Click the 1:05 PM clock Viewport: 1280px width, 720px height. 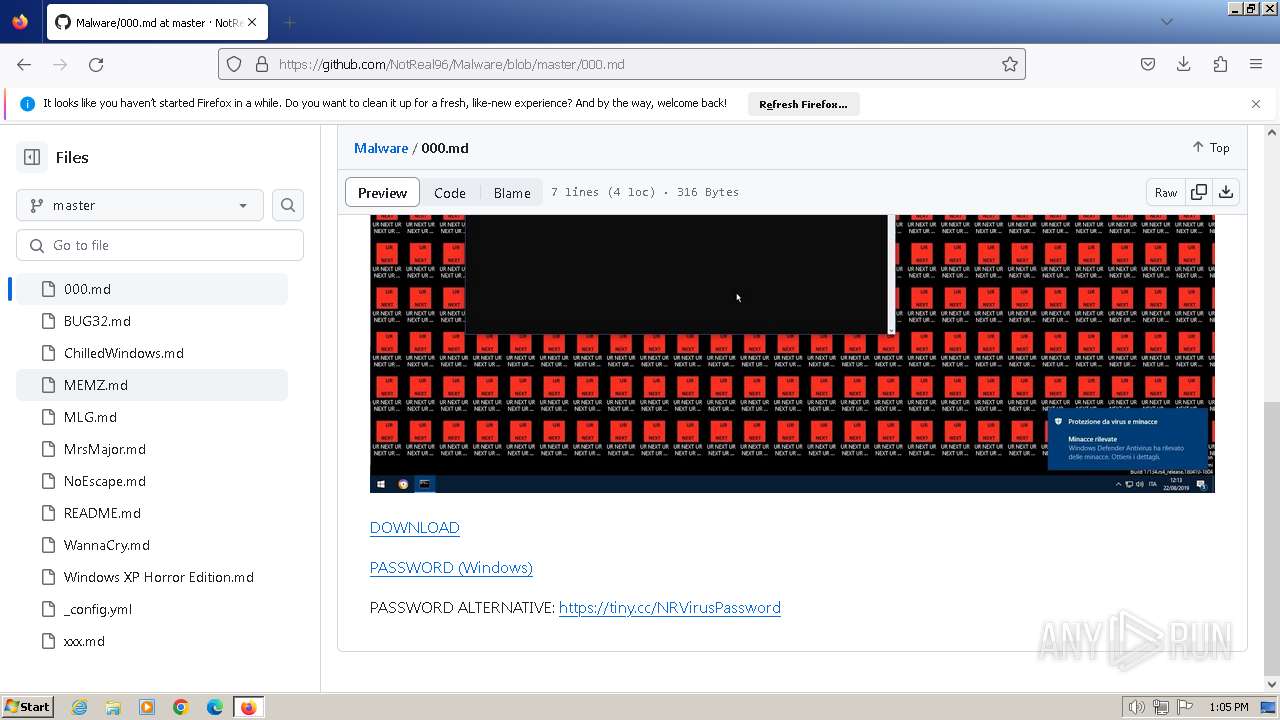coord(1228,707)
